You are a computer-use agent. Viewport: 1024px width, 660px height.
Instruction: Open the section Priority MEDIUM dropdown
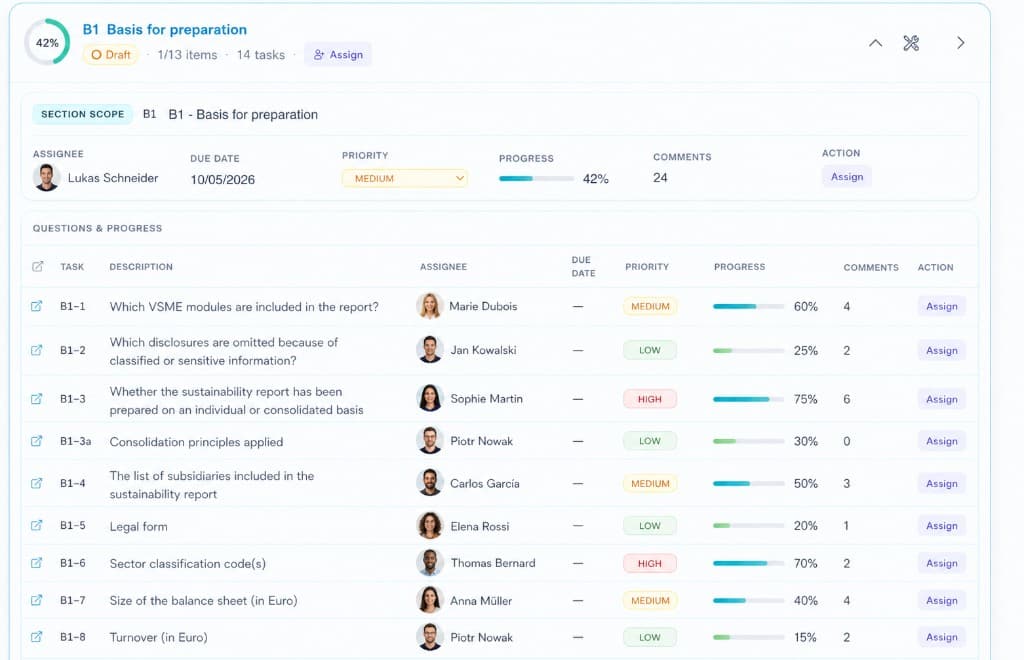click(404, 178)
